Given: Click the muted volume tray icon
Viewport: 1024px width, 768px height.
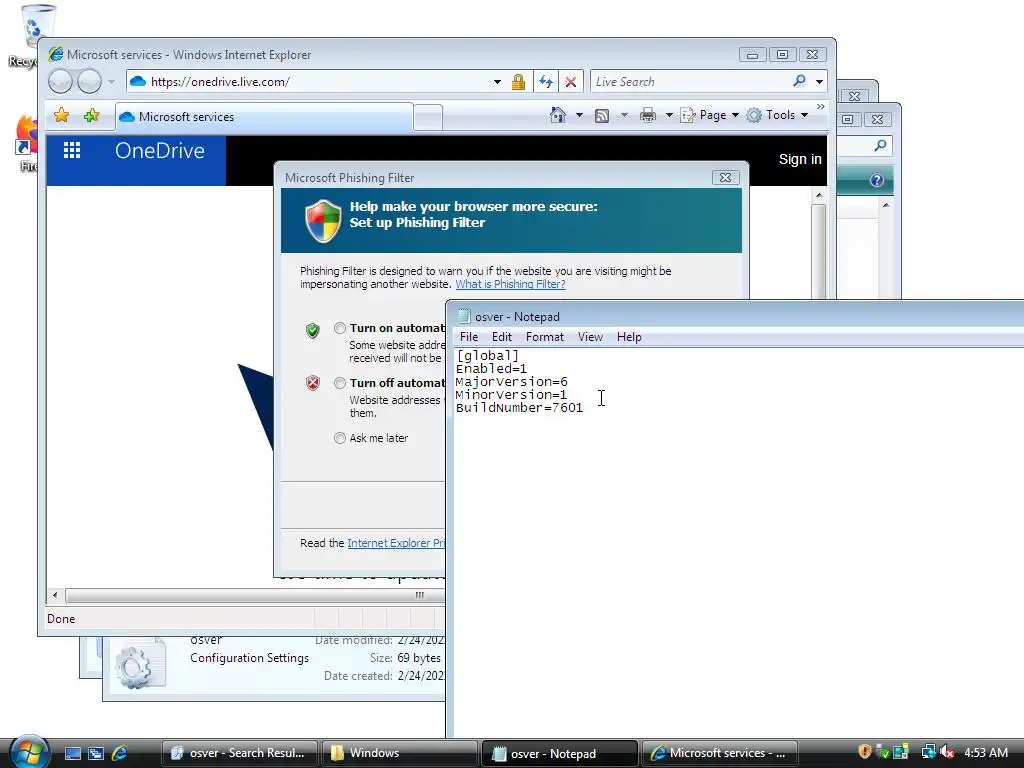Looking at the screenshot, I should click(x=948, y=752).
